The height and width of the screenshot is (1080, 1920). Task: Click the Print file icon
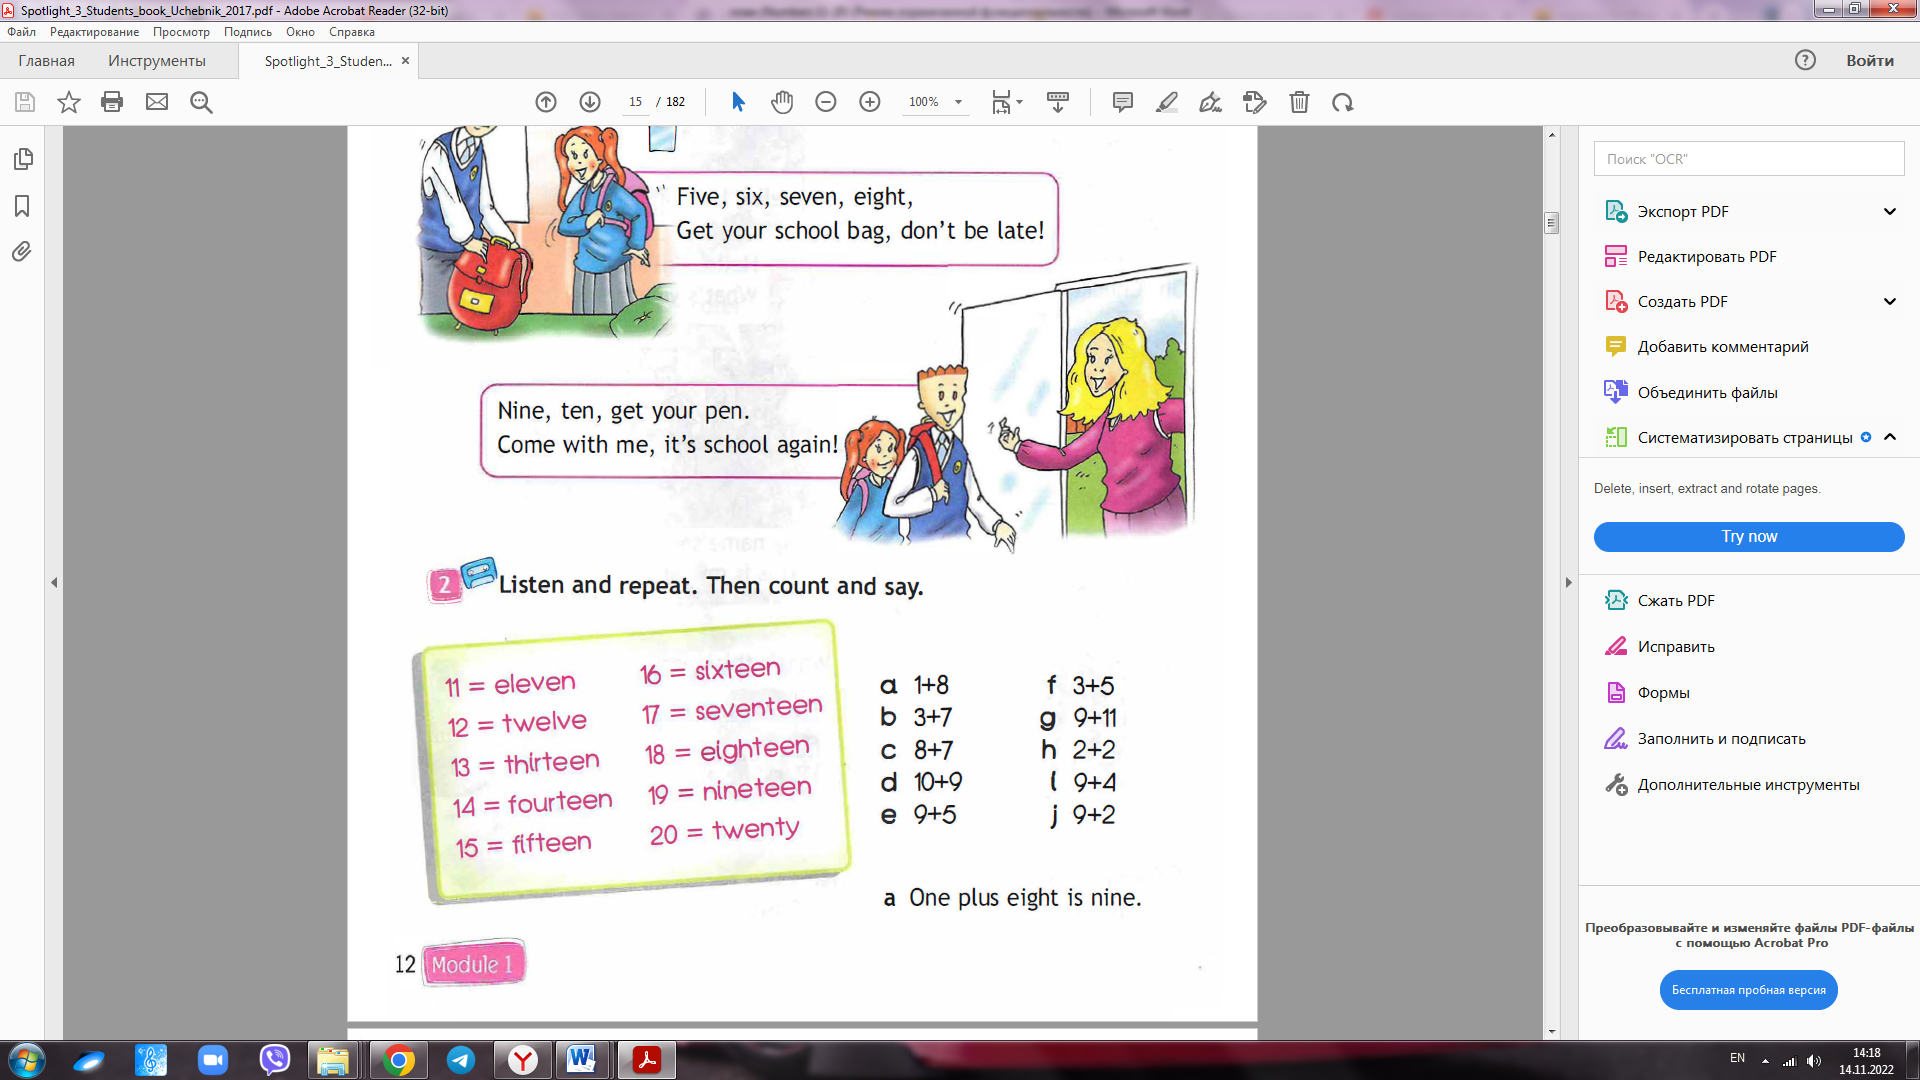pyautogui.click(x=112, y=102)
